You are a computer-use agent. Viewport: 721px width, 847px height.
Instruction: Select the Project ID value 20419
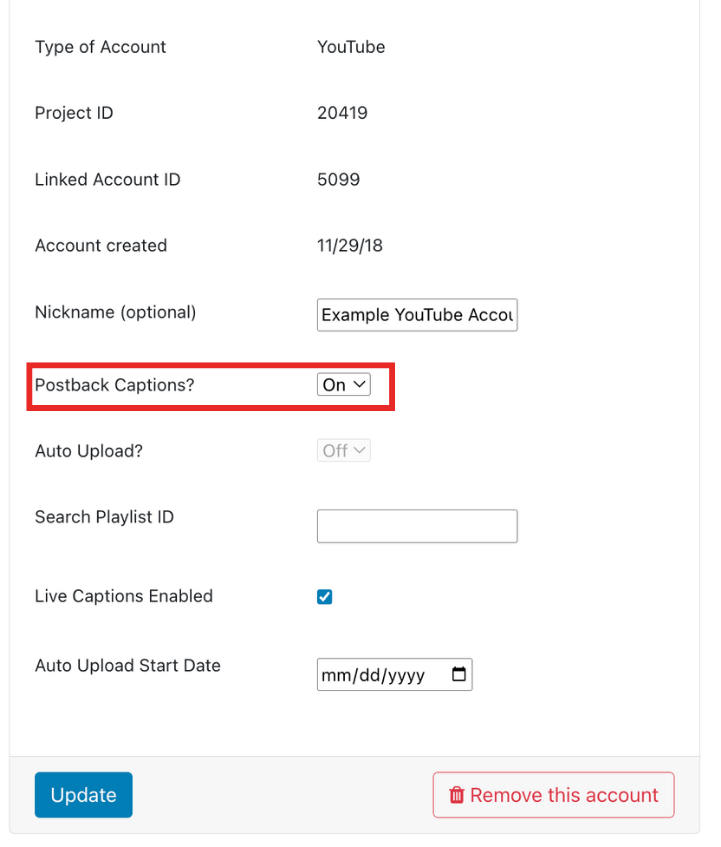(x=342, y=113)
